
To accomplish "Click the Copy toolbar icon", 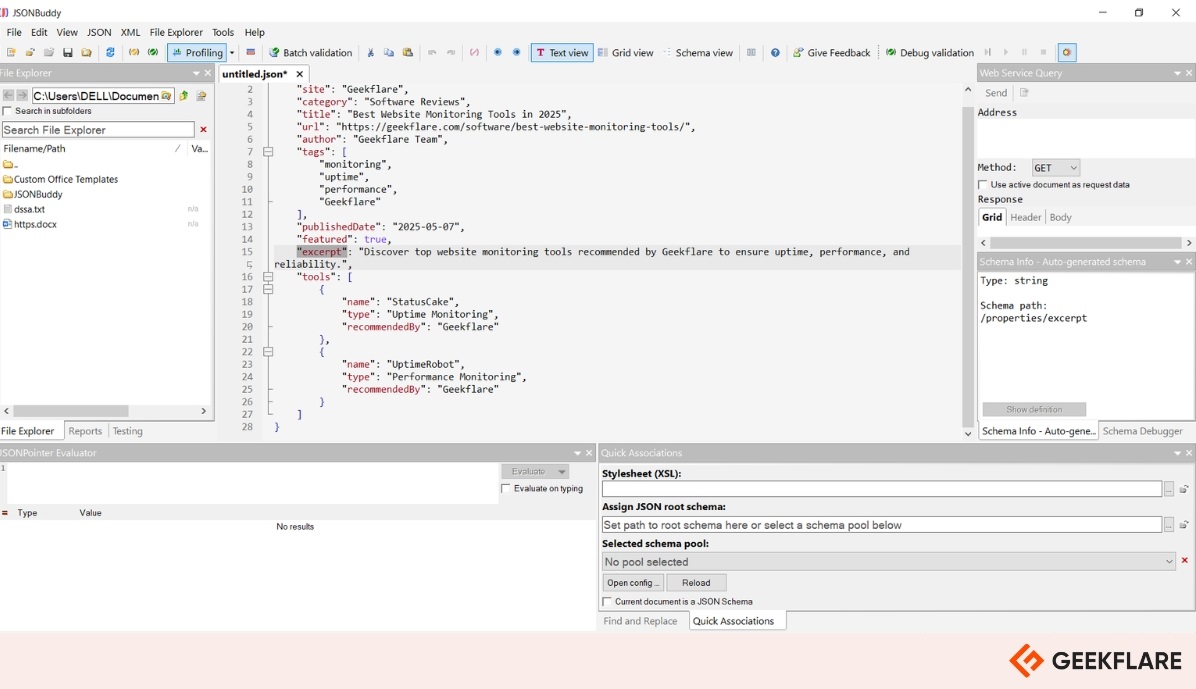I will (x=389, y=53).
